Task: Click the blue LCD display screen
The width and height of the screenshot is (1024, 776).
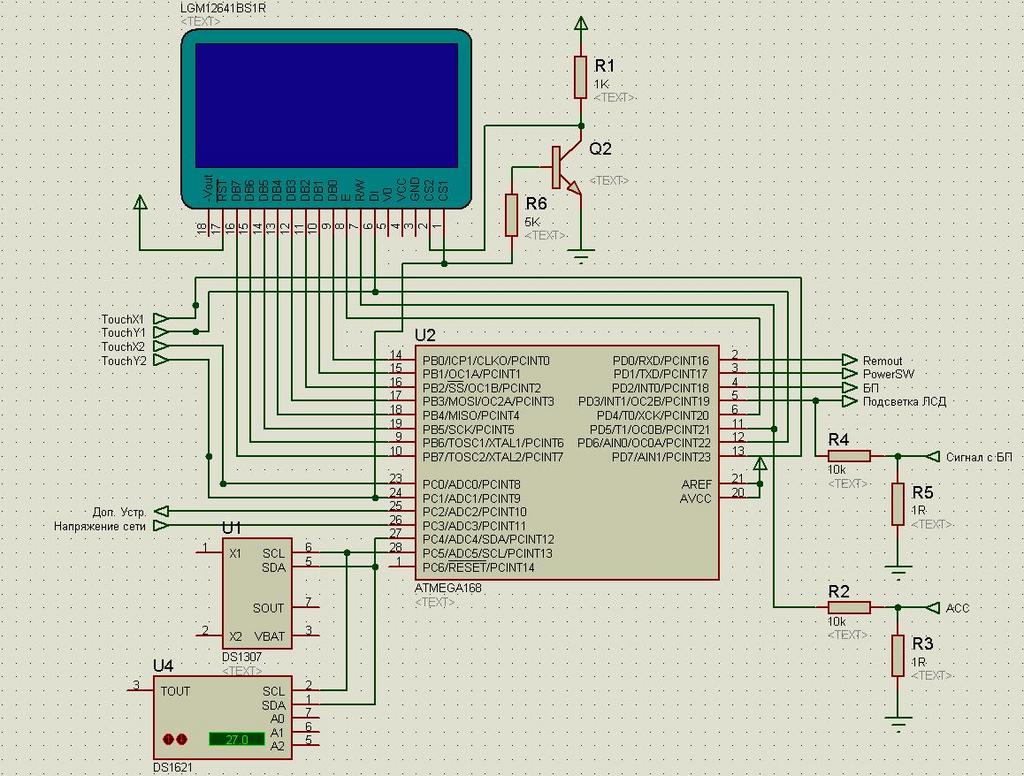Action: point(325,104)
